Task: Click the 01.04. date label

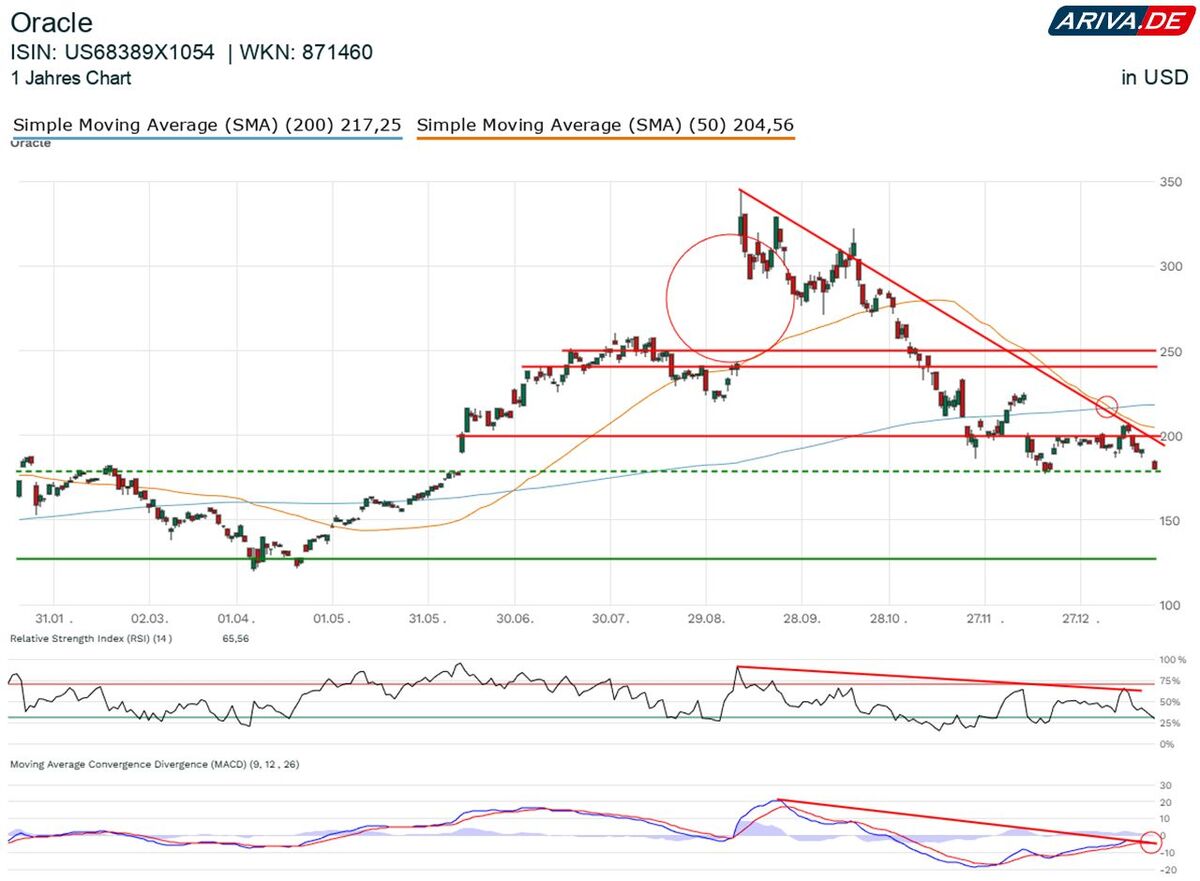Action: click(x=235, y=619)
